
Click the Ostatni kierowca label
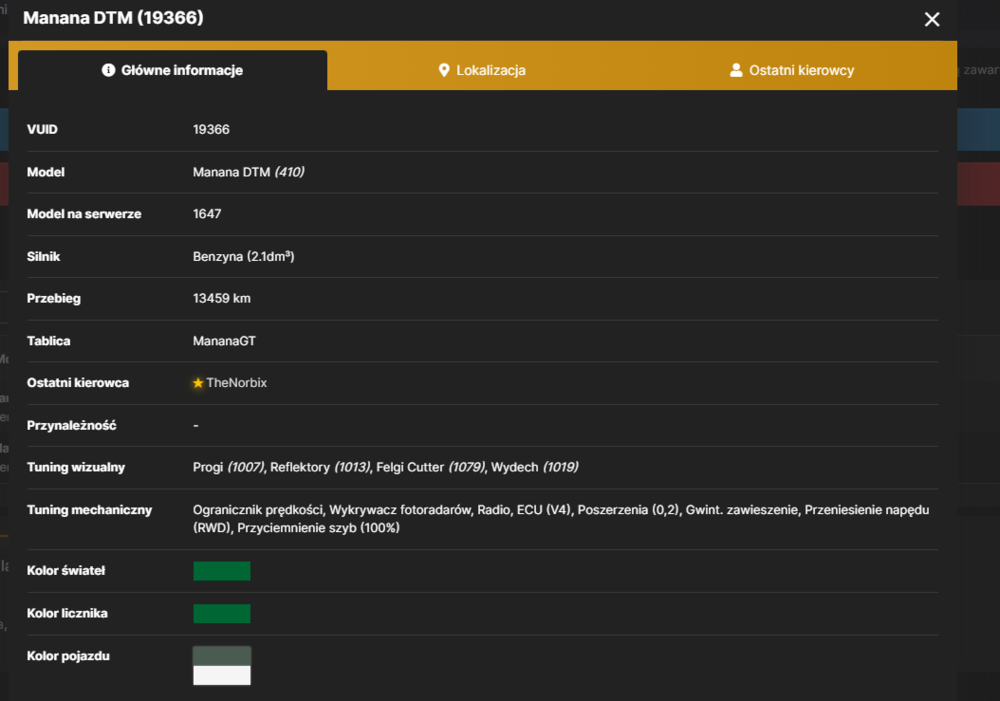78,383
